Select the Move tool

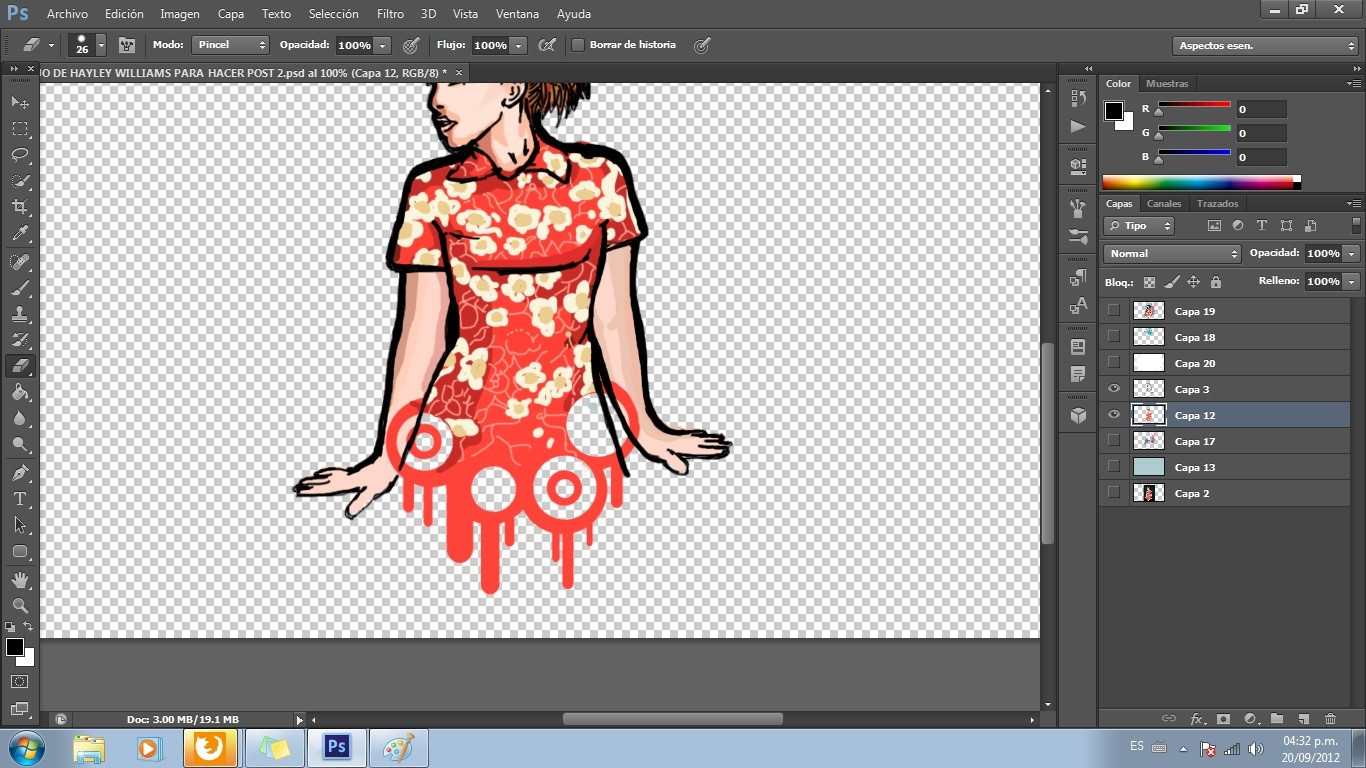tap(20, 103)
